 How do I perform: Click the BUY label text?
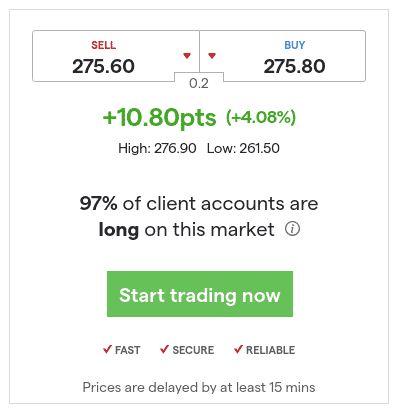point(295,45)
